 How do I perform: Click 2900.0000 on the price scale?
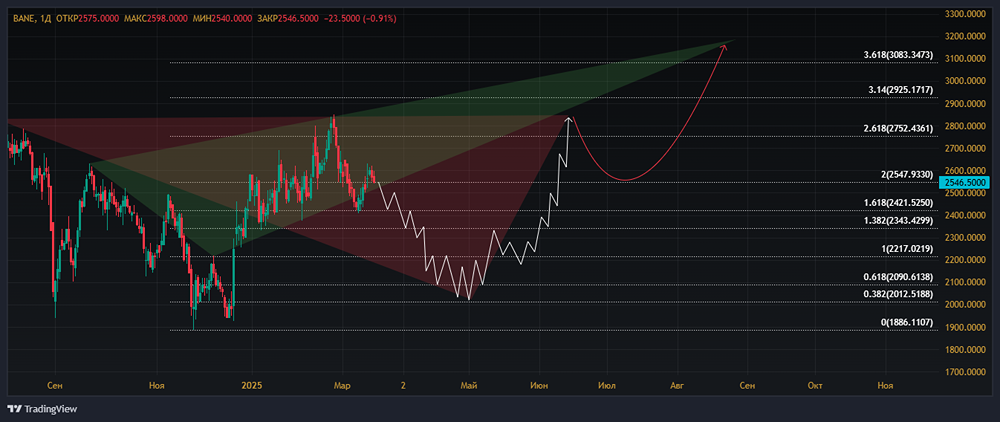(965, 103)
